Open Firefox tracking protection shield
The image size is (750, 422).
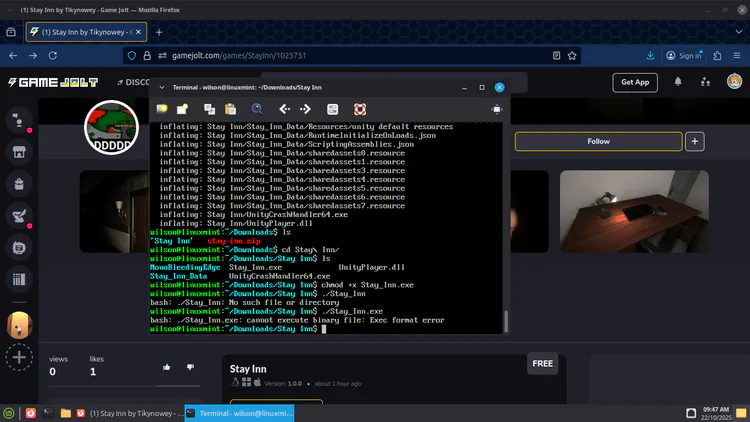(132, 56)
